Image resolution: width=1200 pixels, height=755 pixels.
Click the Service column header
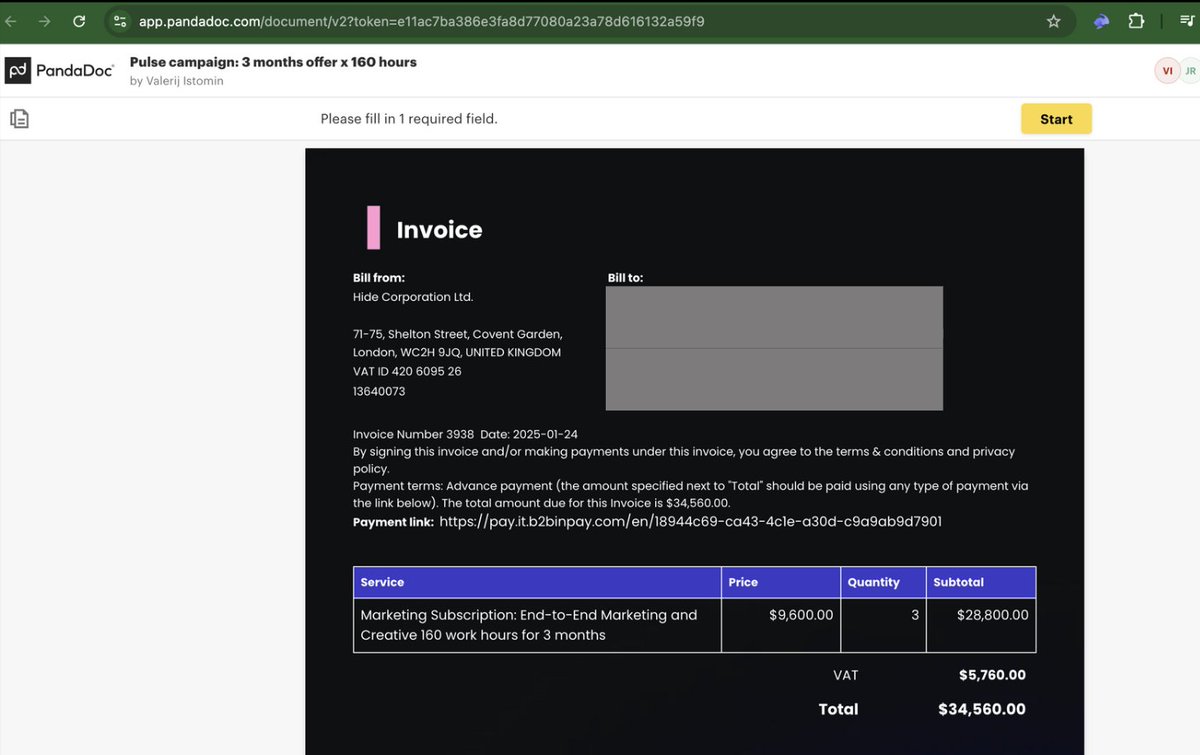[x=537, y=582]
